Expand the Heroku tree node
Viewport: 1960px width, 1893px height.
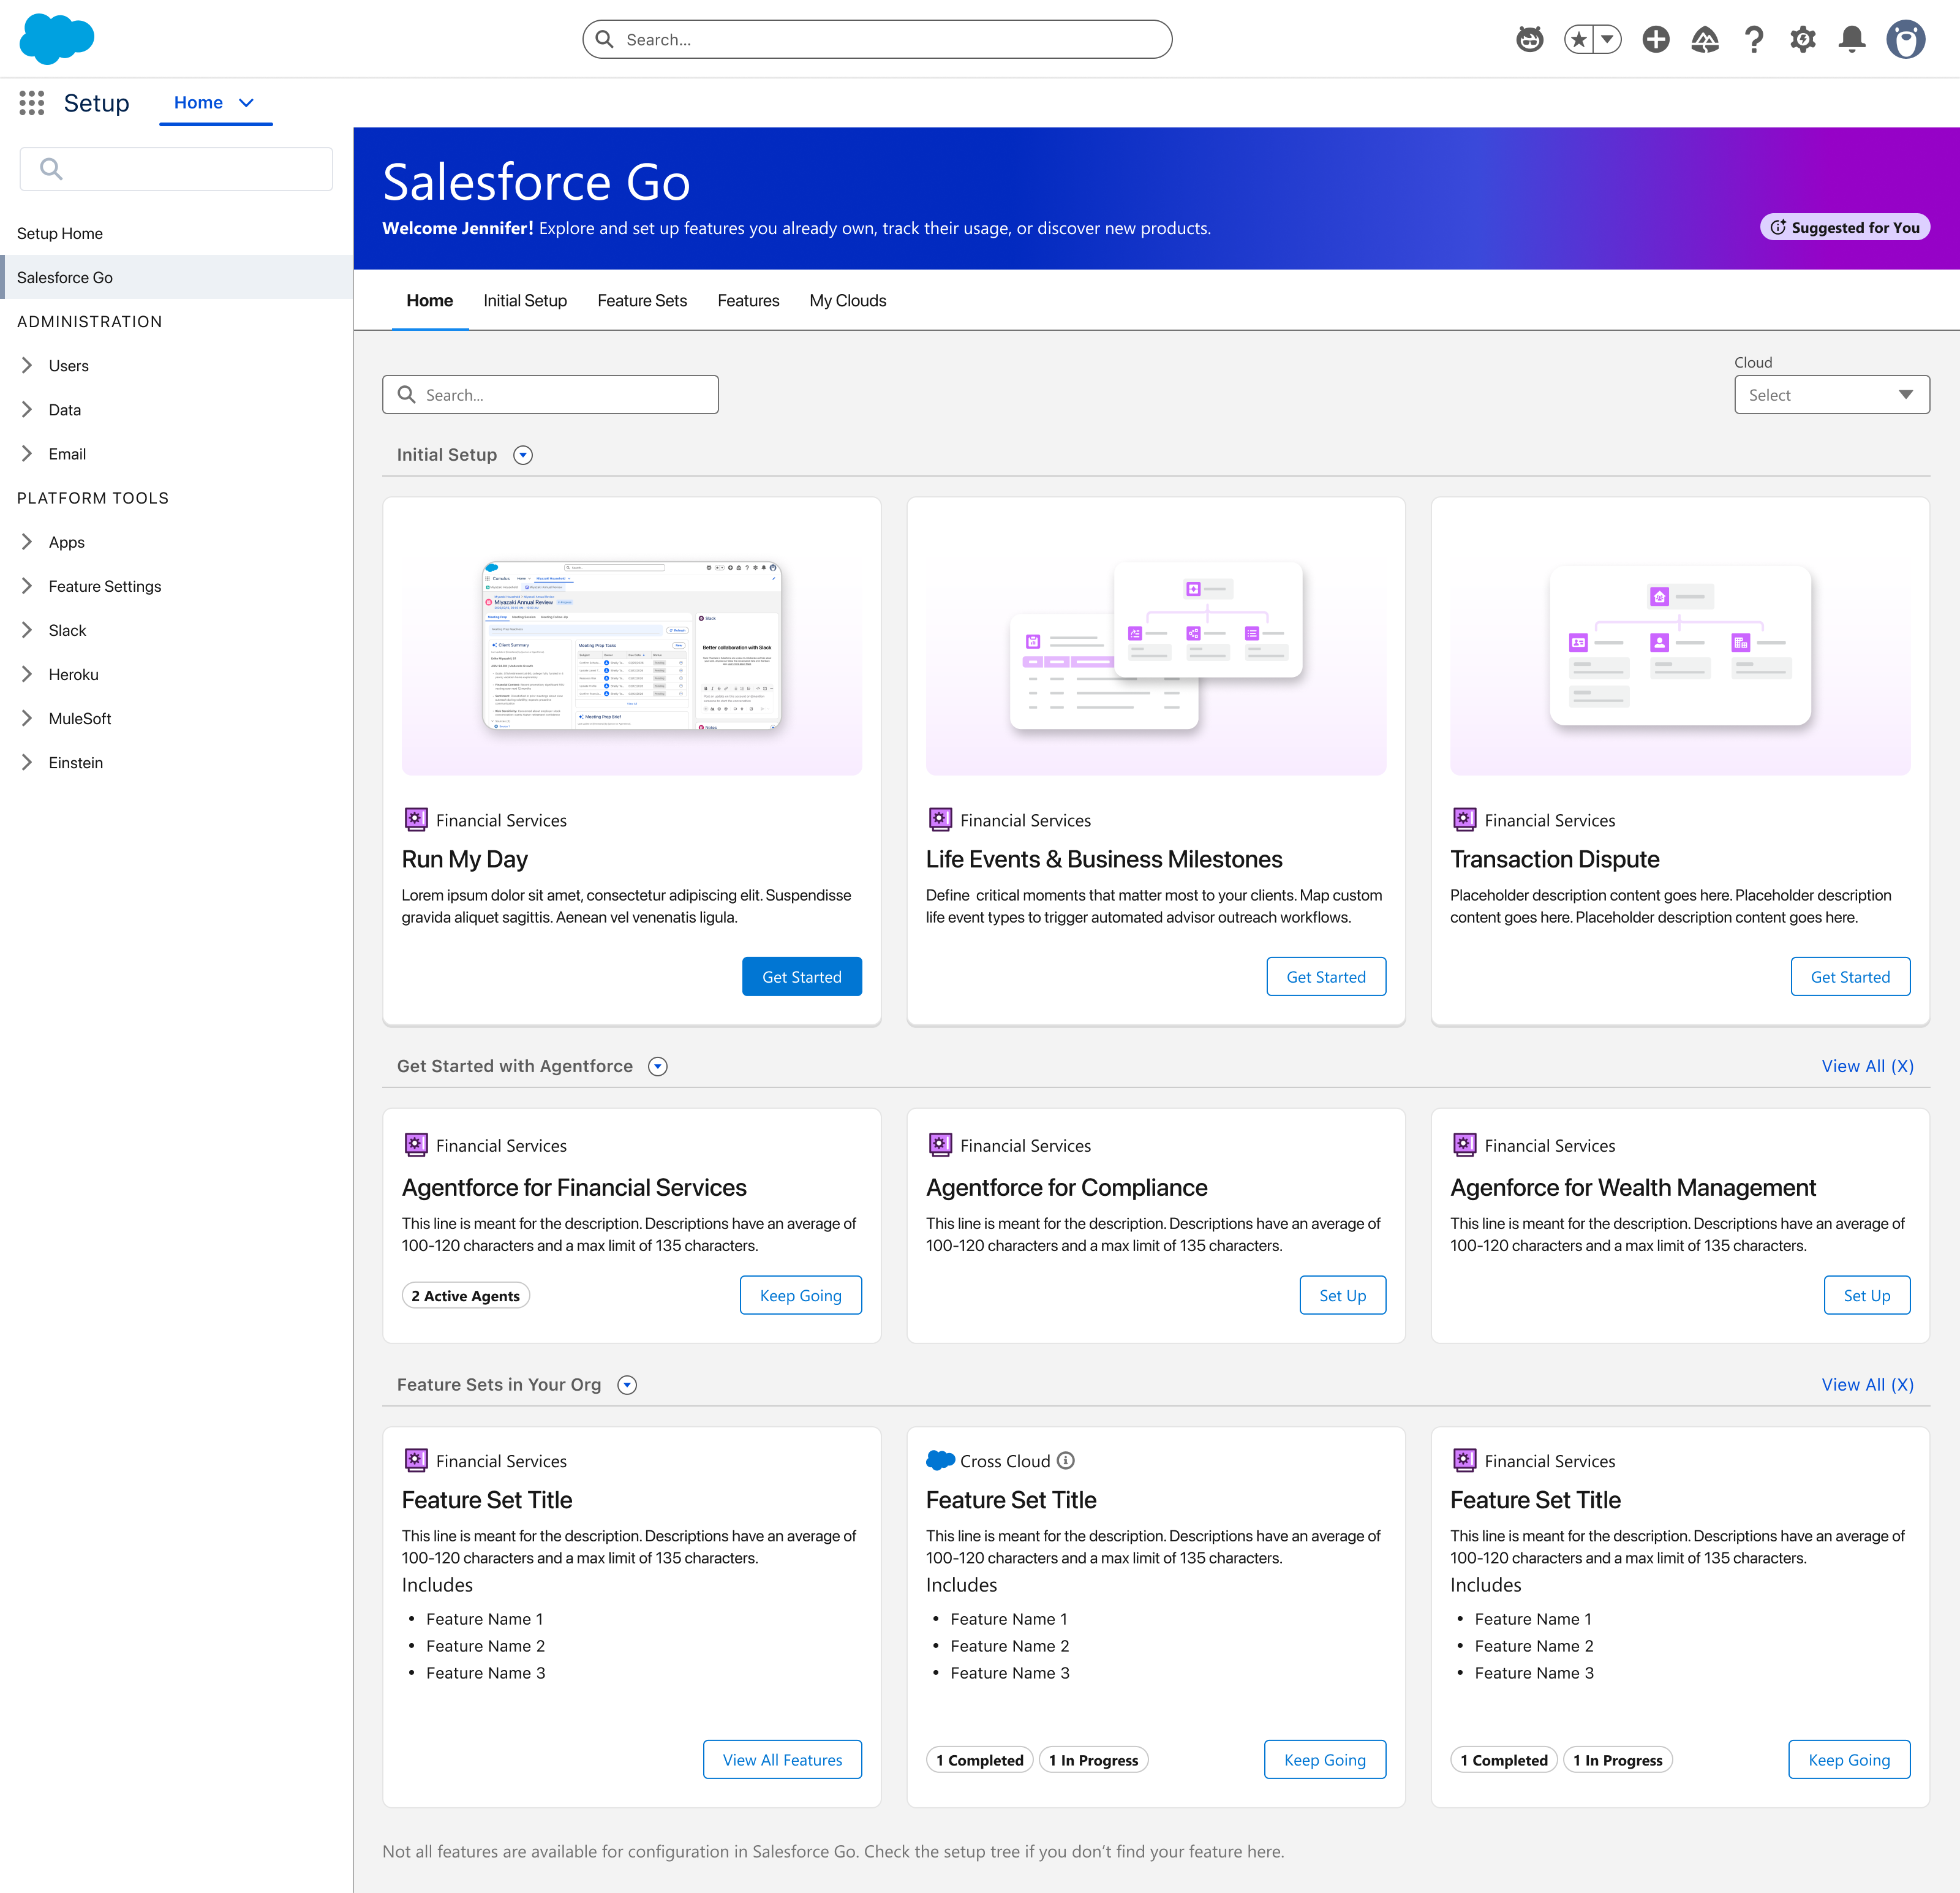(x=27, y=674)
